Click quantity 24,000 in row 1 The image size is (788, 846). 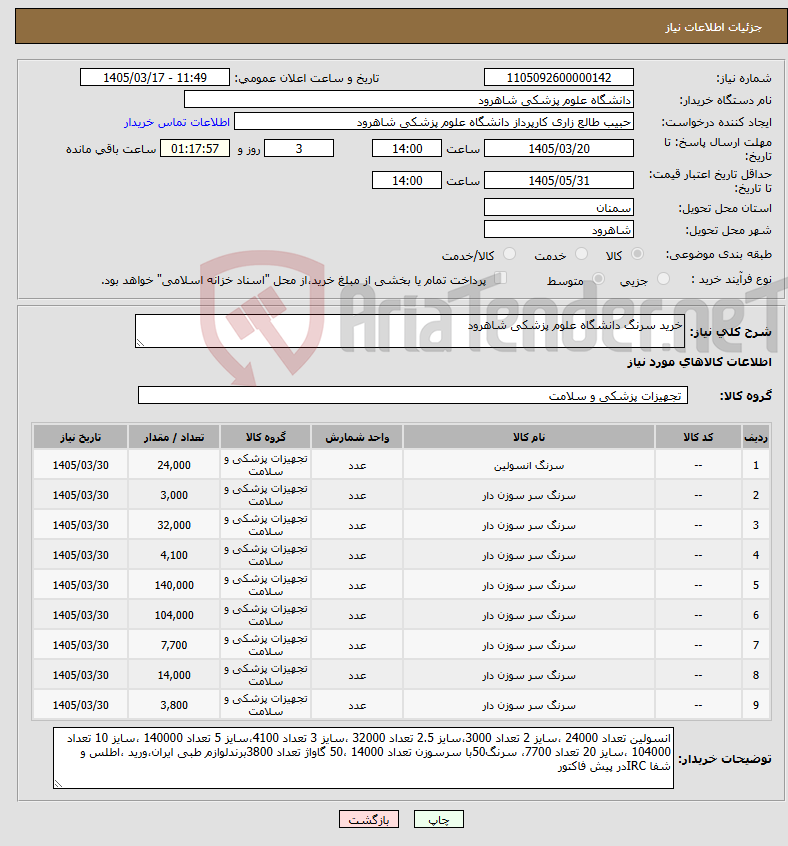(x=174, y=465)
